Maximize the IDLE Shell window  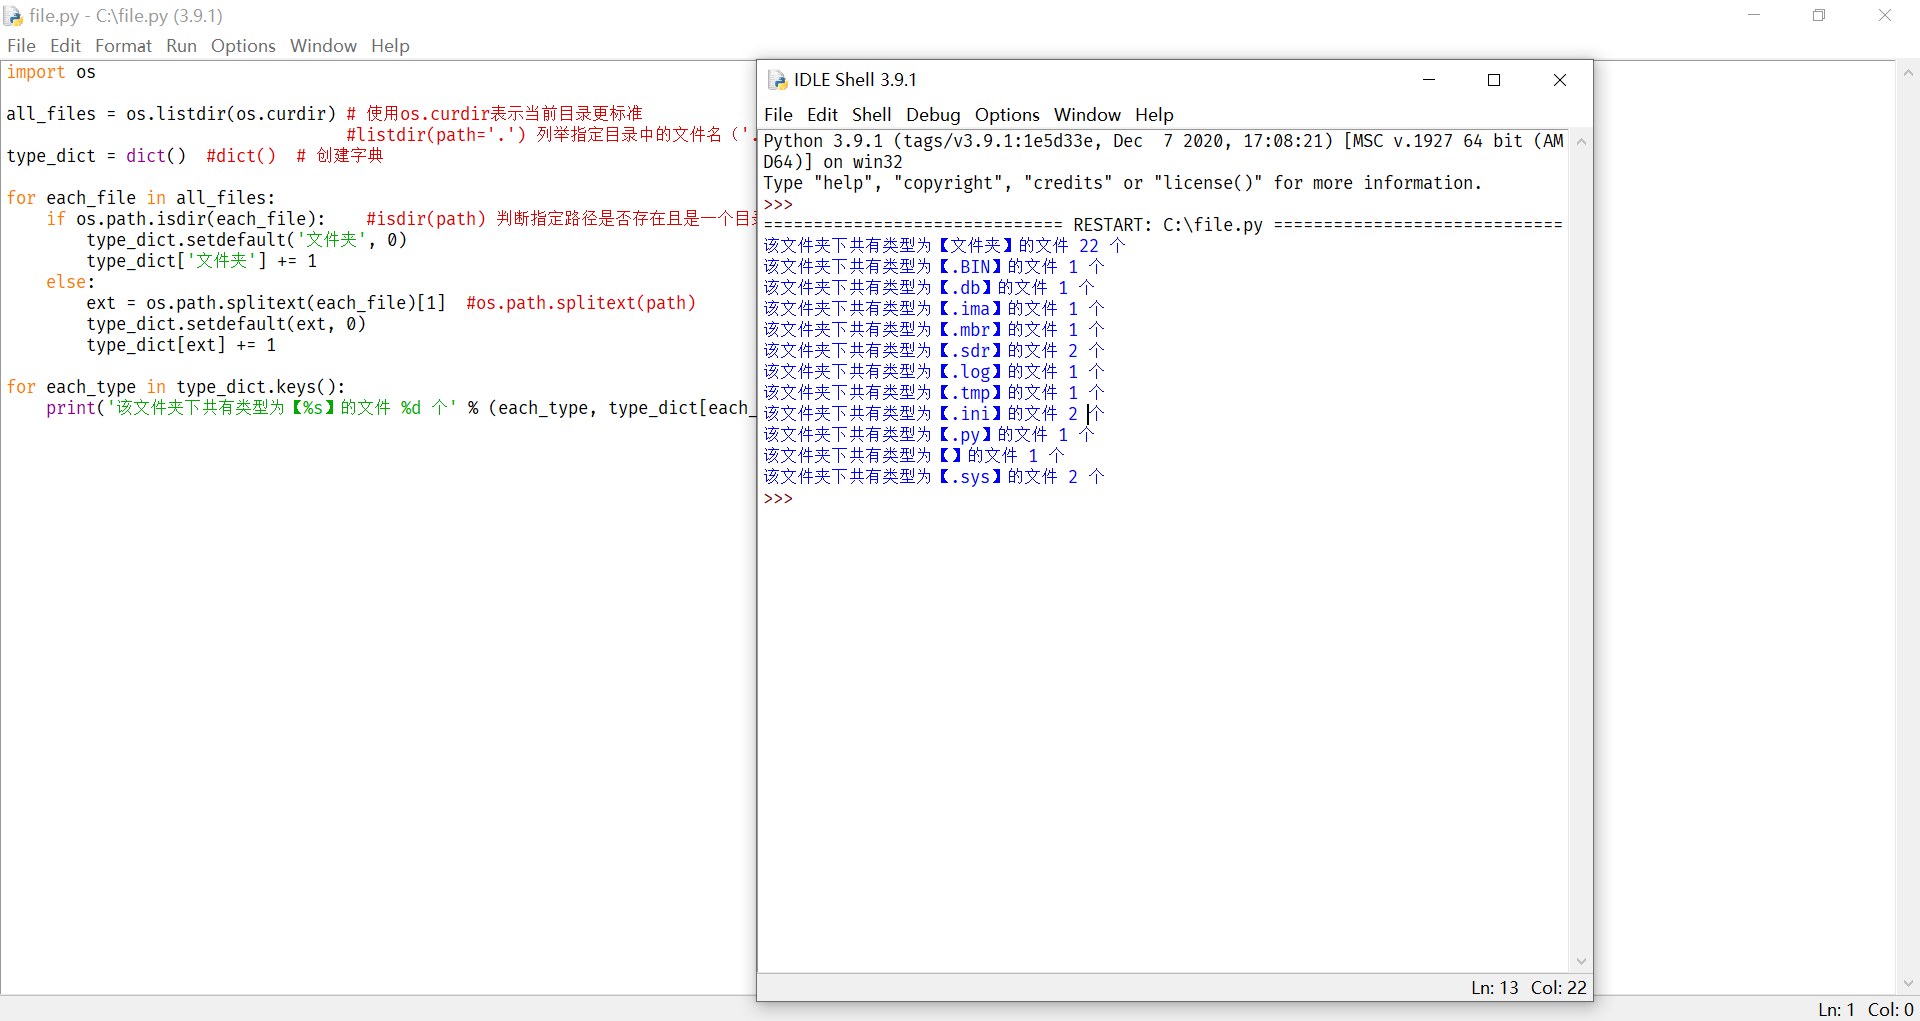coord(1494,80)
